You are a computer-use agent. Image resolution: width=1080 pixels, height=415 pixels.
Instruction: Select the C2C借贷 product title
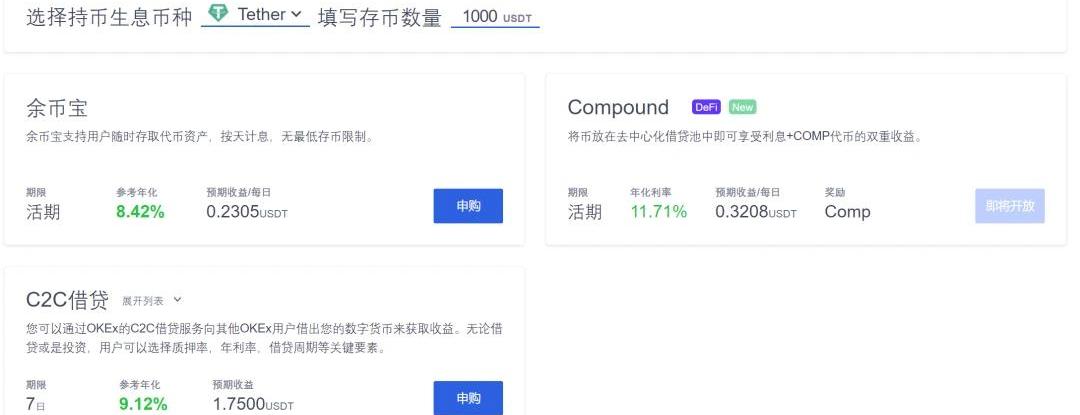[x=66, y=300]
